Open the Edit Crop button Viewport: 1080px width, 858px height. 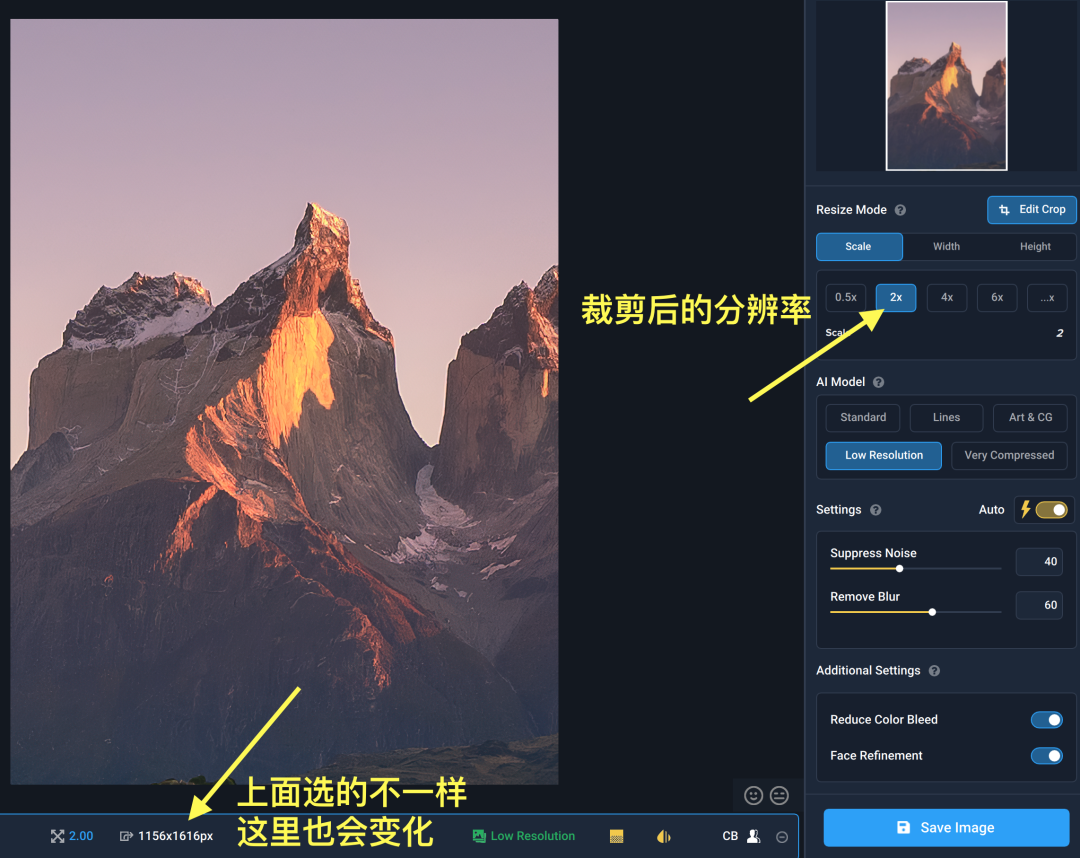coord(1032,209)
